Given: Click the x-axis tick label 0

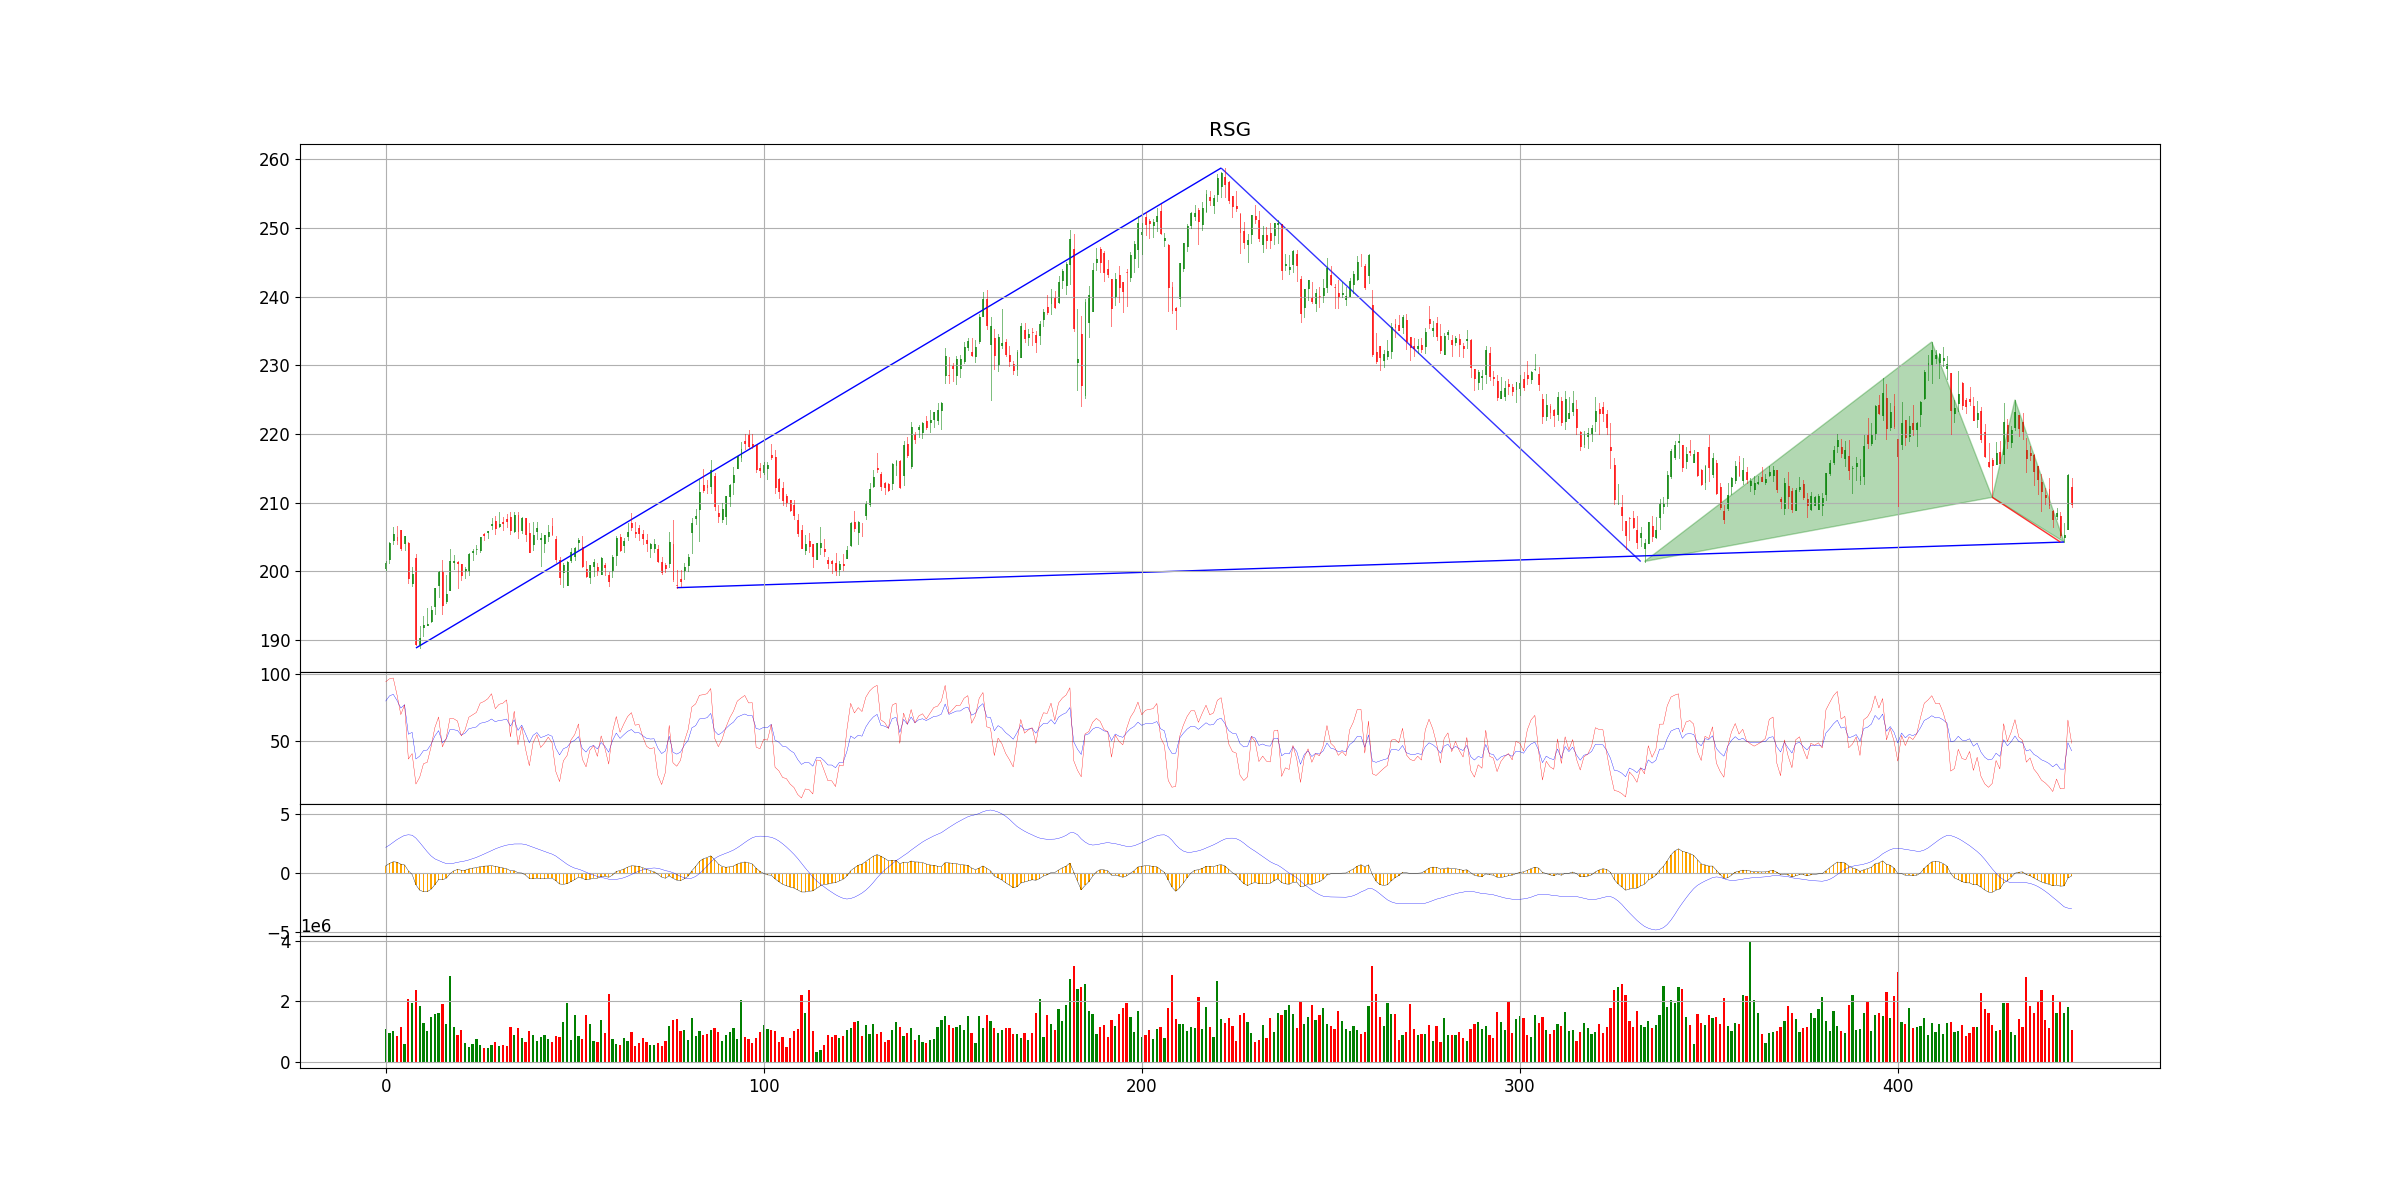Looking at the screenshot, I should coord(386,1086).
